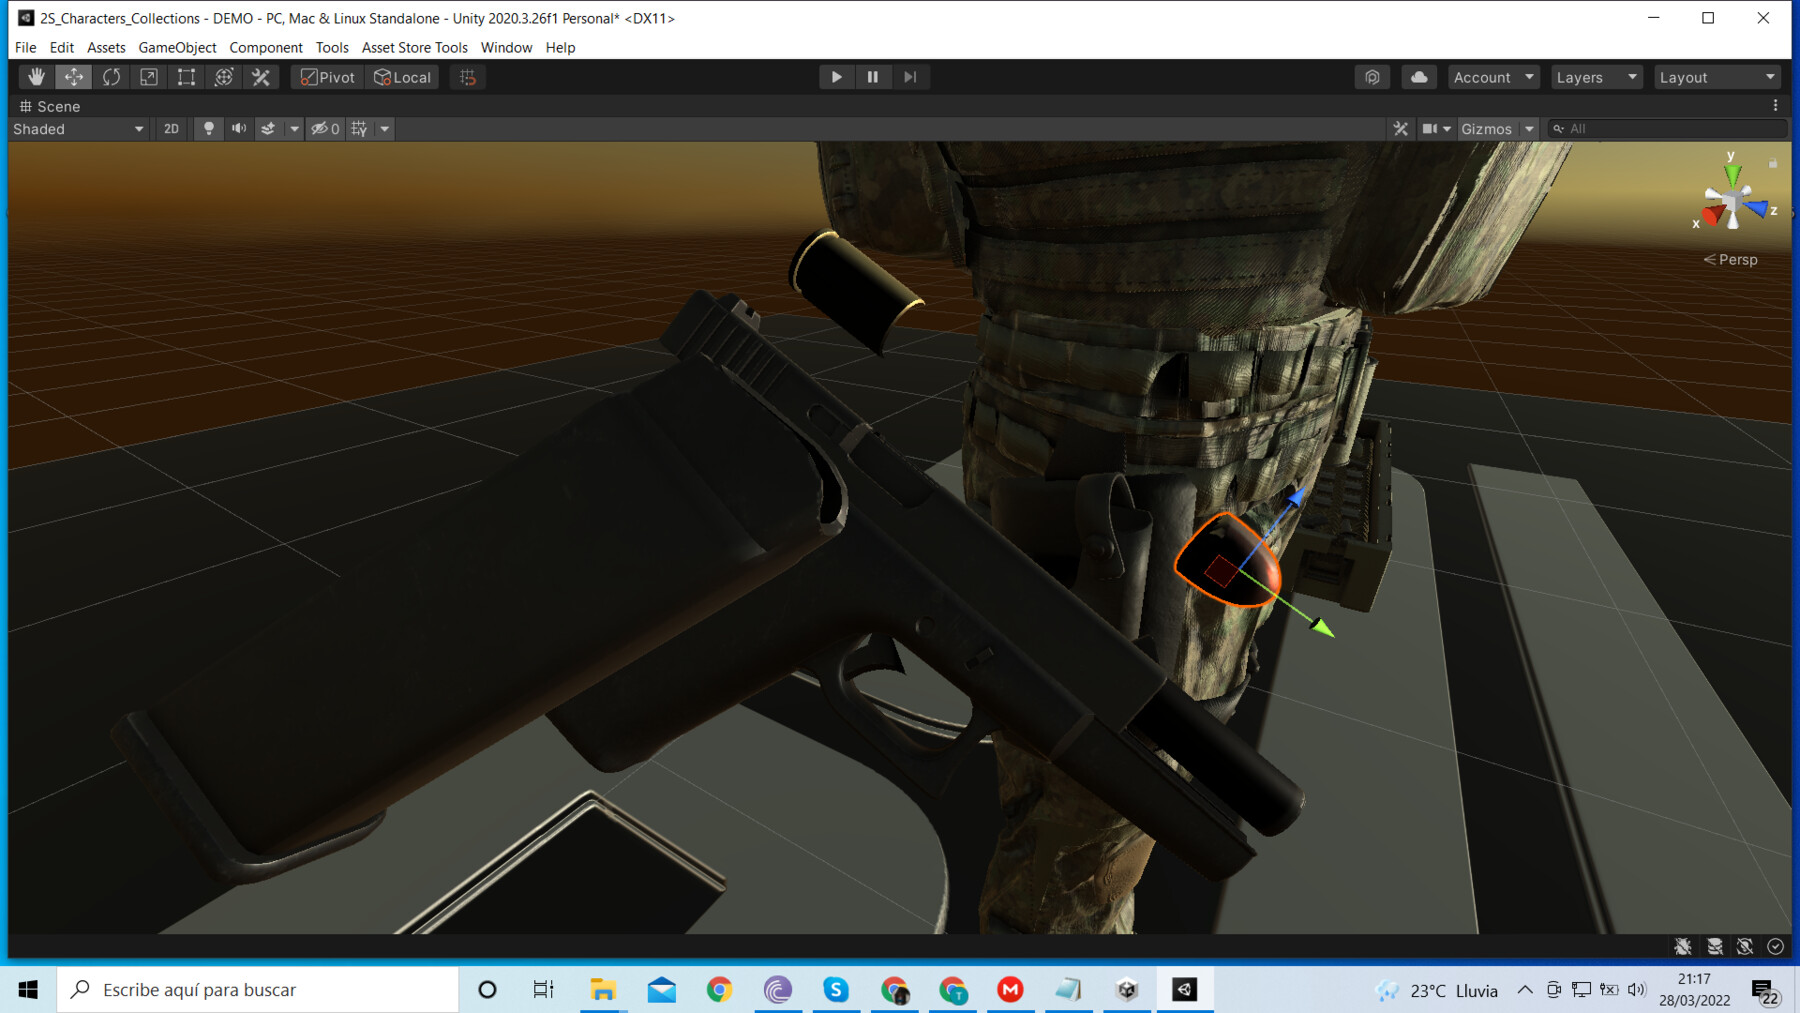Open scene component tools wrench icon
The image size is (1800, 1013).
(1400, 129)
